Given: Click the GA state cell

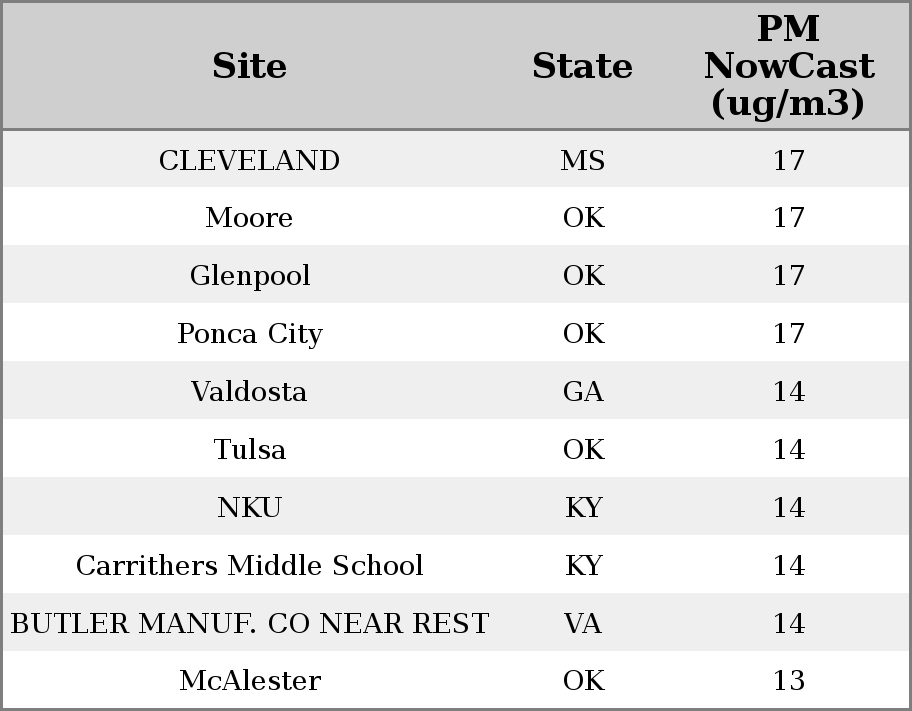Looking at the screenshot, I should click(x=582, y=391).
